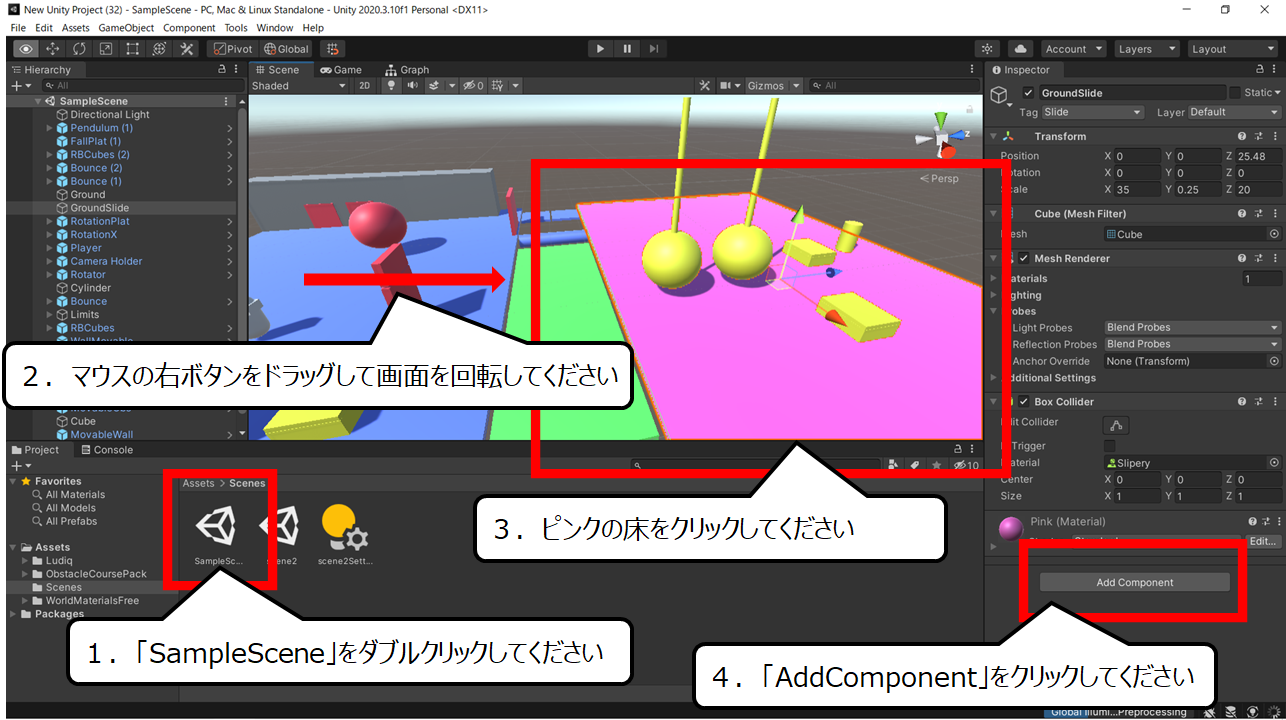The height and width of the screenshot is (720, 1286).
Task: Click the Add Component button
Action: pos(1134,582)
